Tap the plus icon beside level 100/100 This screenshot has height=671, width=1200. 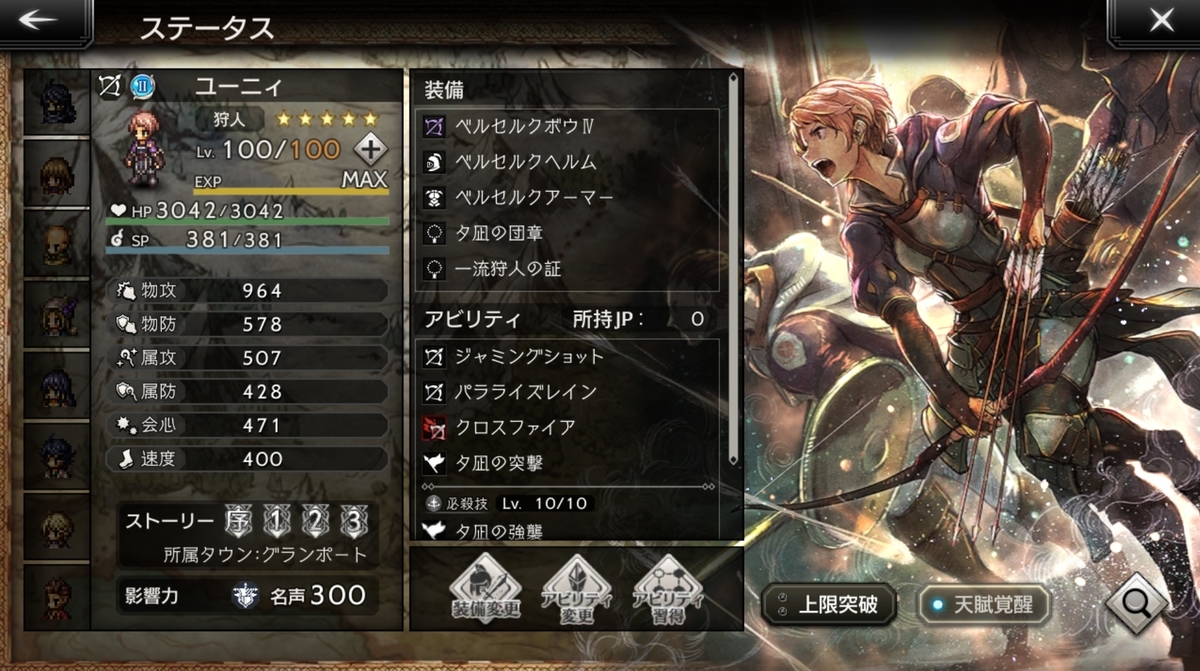point(371,150)
